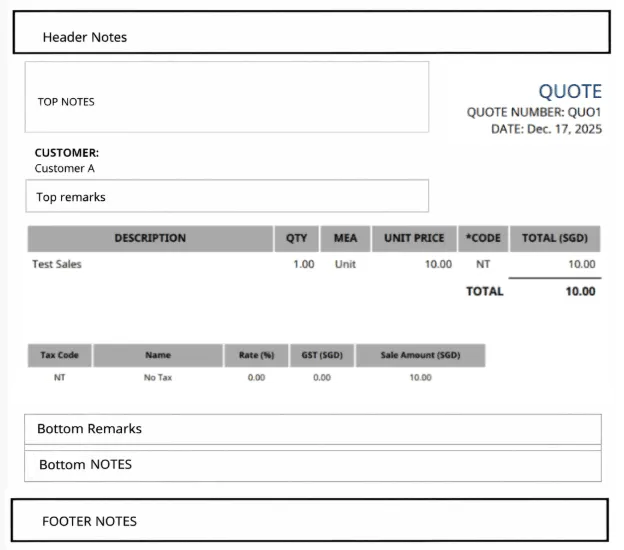624x550 pixels.
Task: Select the Sale Amount (SGD) header
Action: (420, 355)
